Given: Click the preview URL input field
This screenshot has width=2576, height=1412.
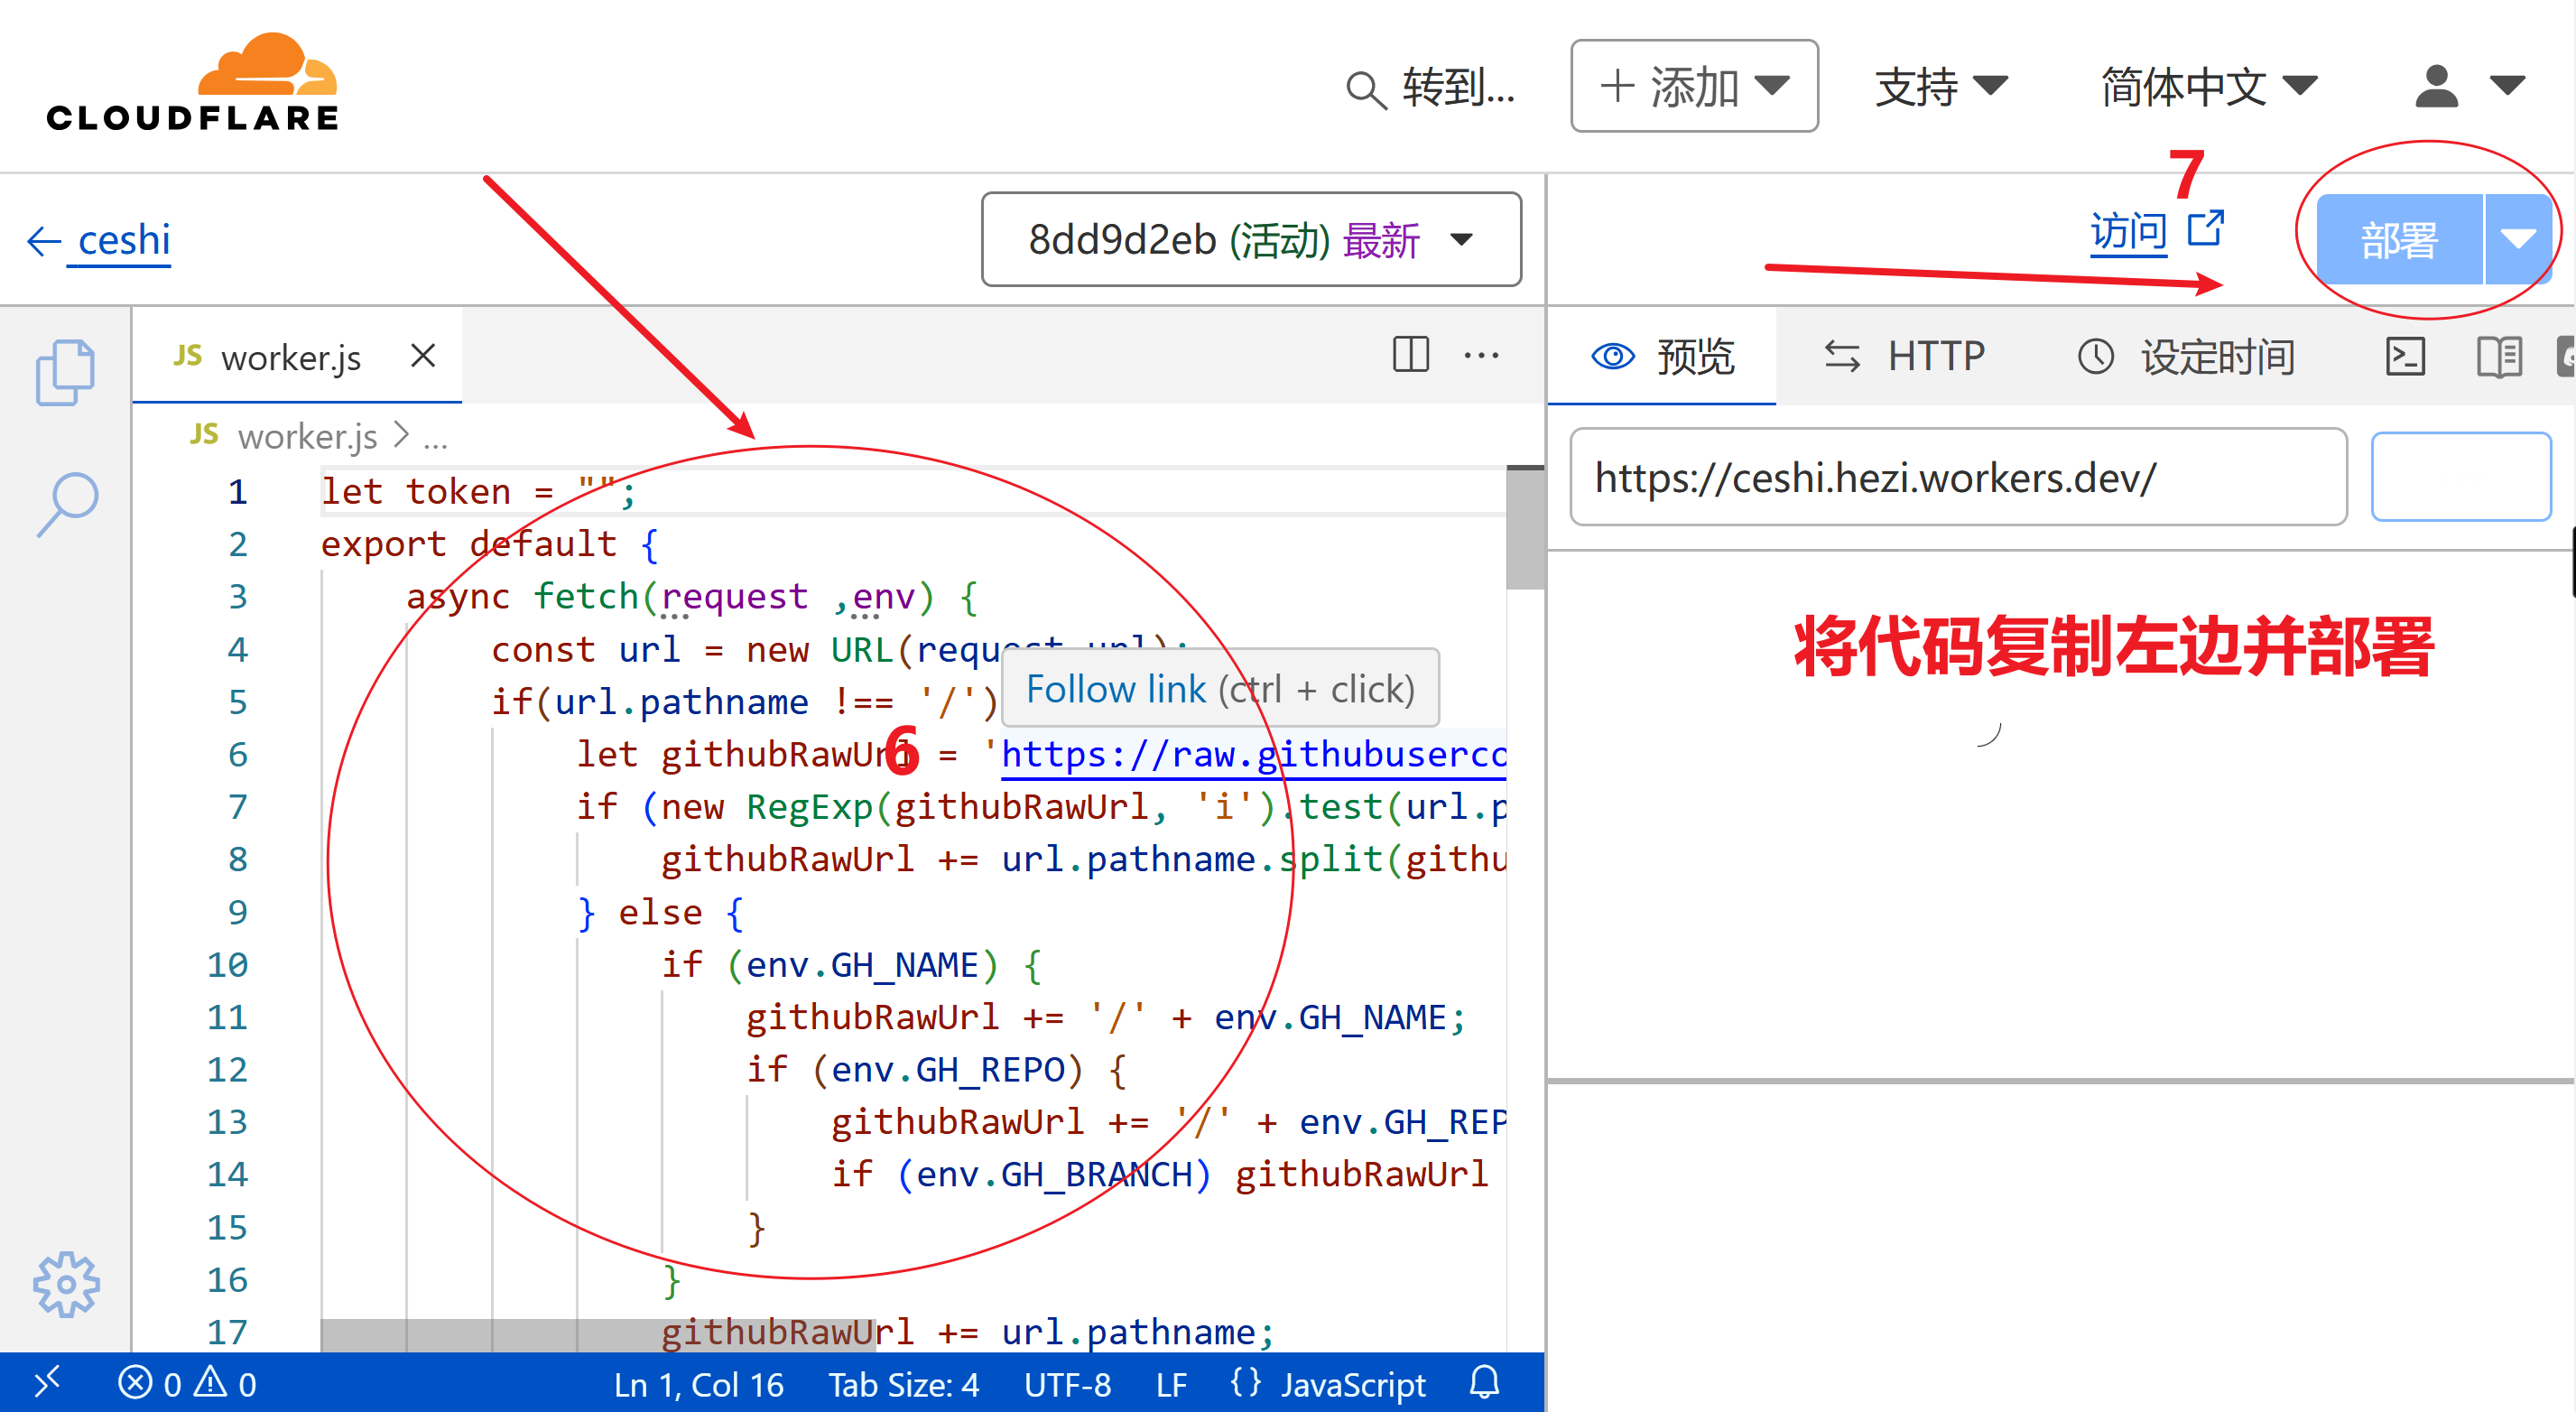Looking at the screenshot, I should (x=1958, y=477).
